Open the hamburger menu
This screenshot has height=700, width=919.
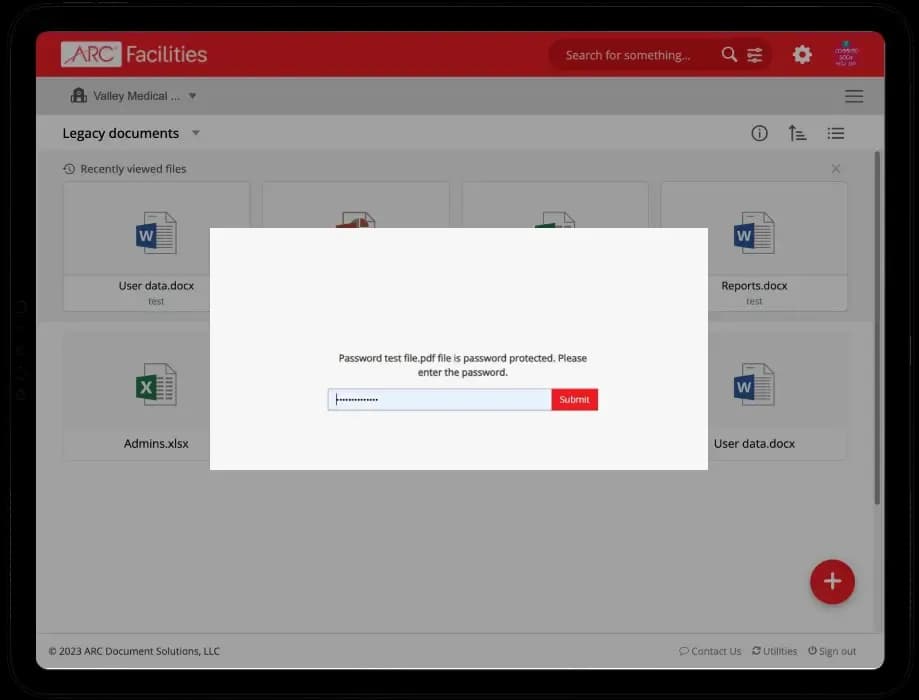pyautogui.click(x=853, y=95)
